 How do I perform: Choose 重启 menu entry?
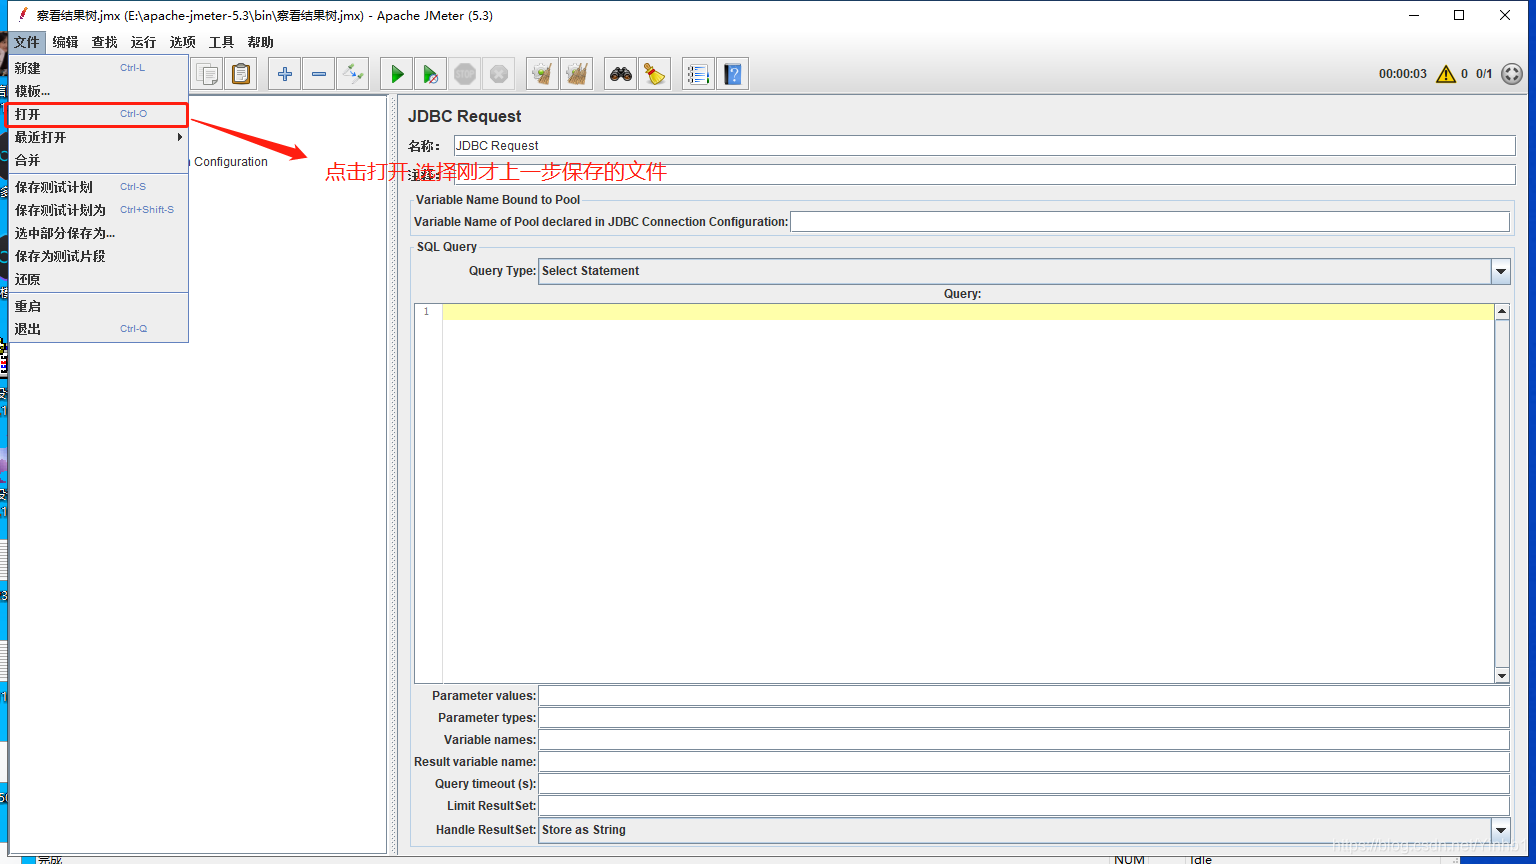pos(98,306)
